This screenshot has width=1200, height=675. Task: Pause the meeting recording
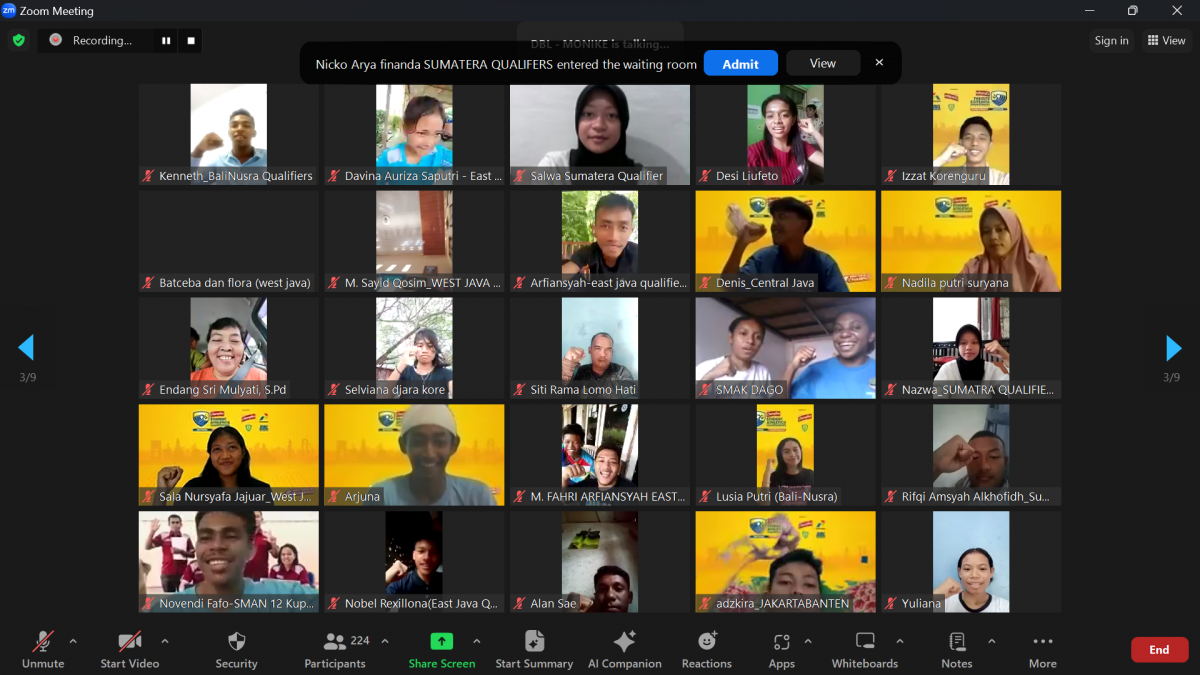(x=166, y=41)
